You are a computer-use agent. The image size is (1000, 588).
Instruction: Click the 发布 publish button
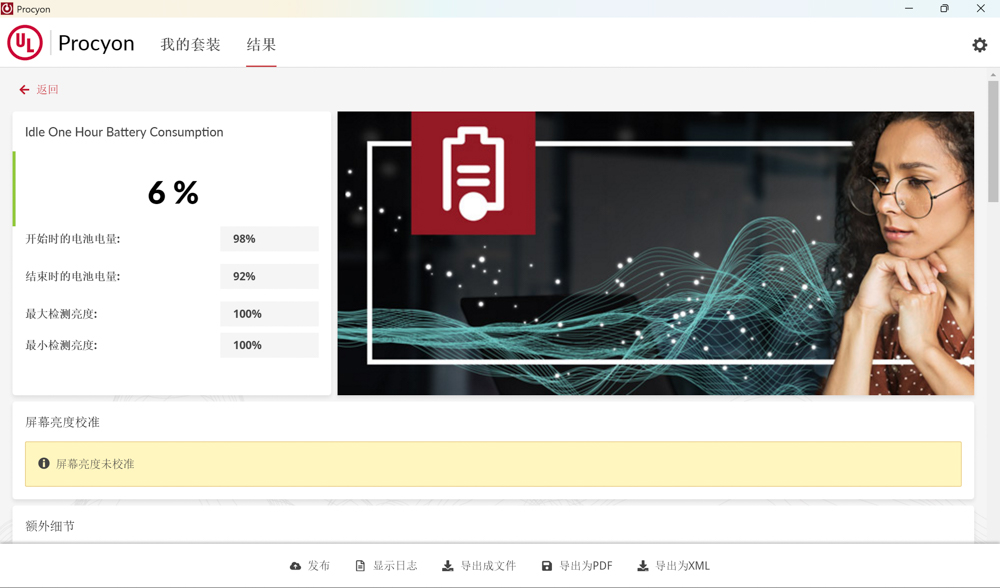click(310, 566)
